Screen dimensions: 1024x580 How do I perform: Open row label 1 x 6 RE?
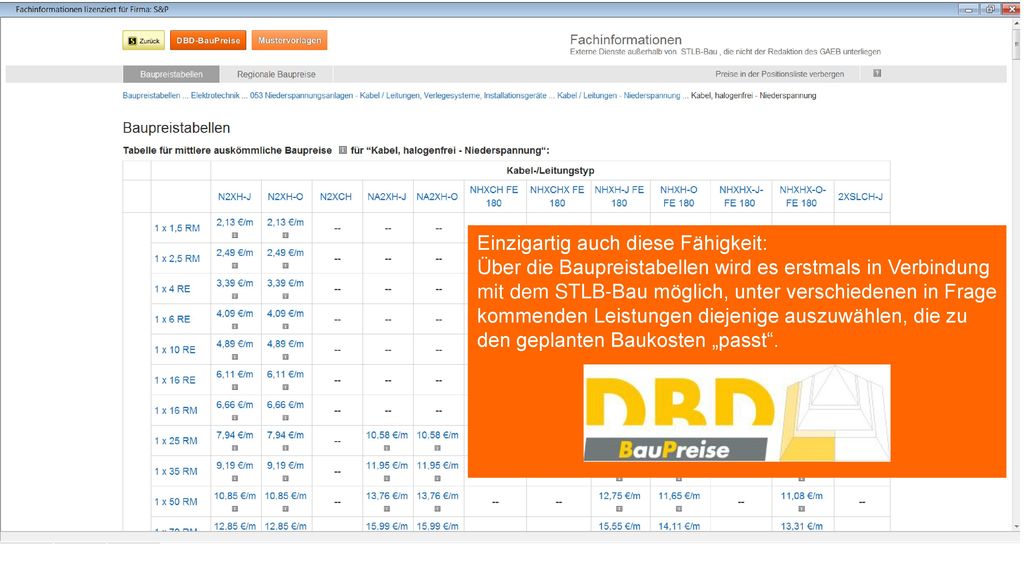pyautogui.click(x=172, y=319)
